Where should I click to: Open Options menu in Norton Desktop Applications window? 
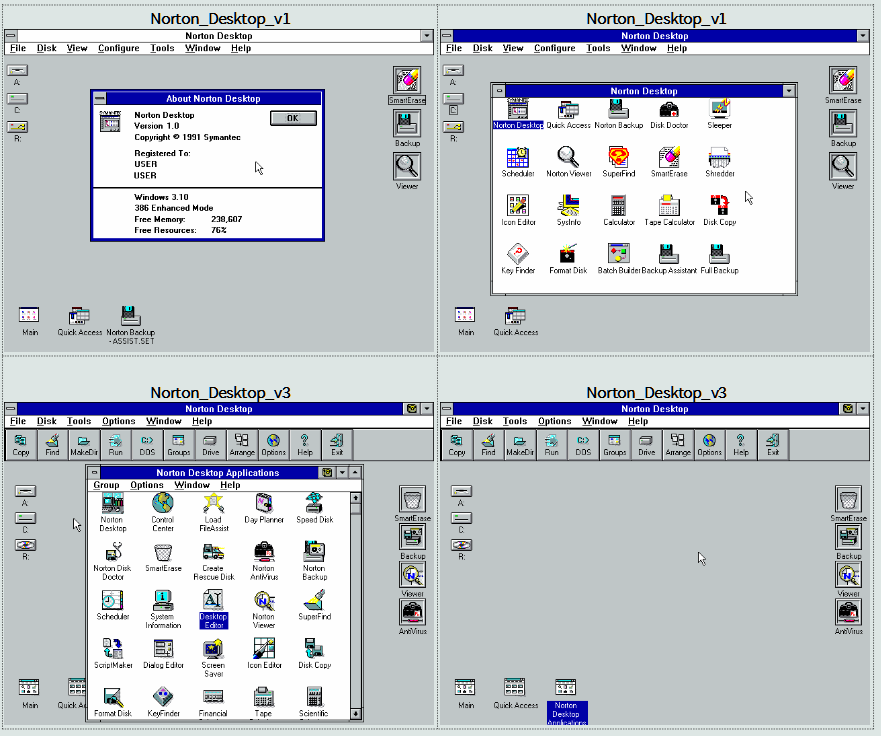(147, 485)
